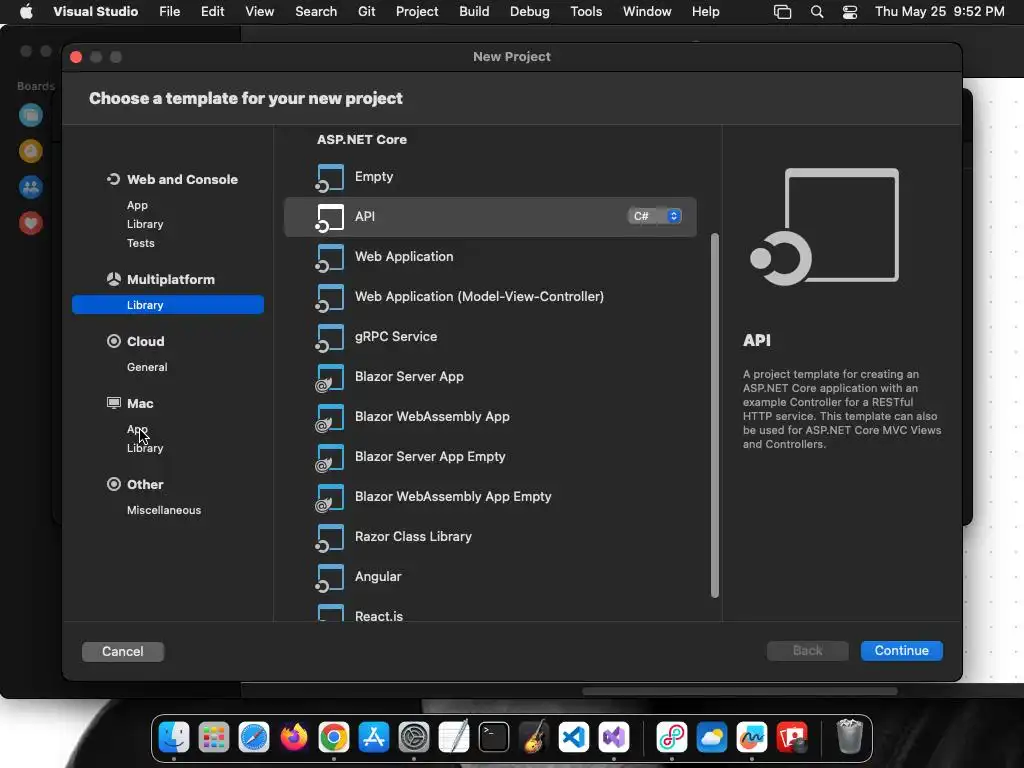Image resolution: width=1024 pixels, height=768 pixels.
Task: Open the Build menu
Action: (x=474, y=12)
